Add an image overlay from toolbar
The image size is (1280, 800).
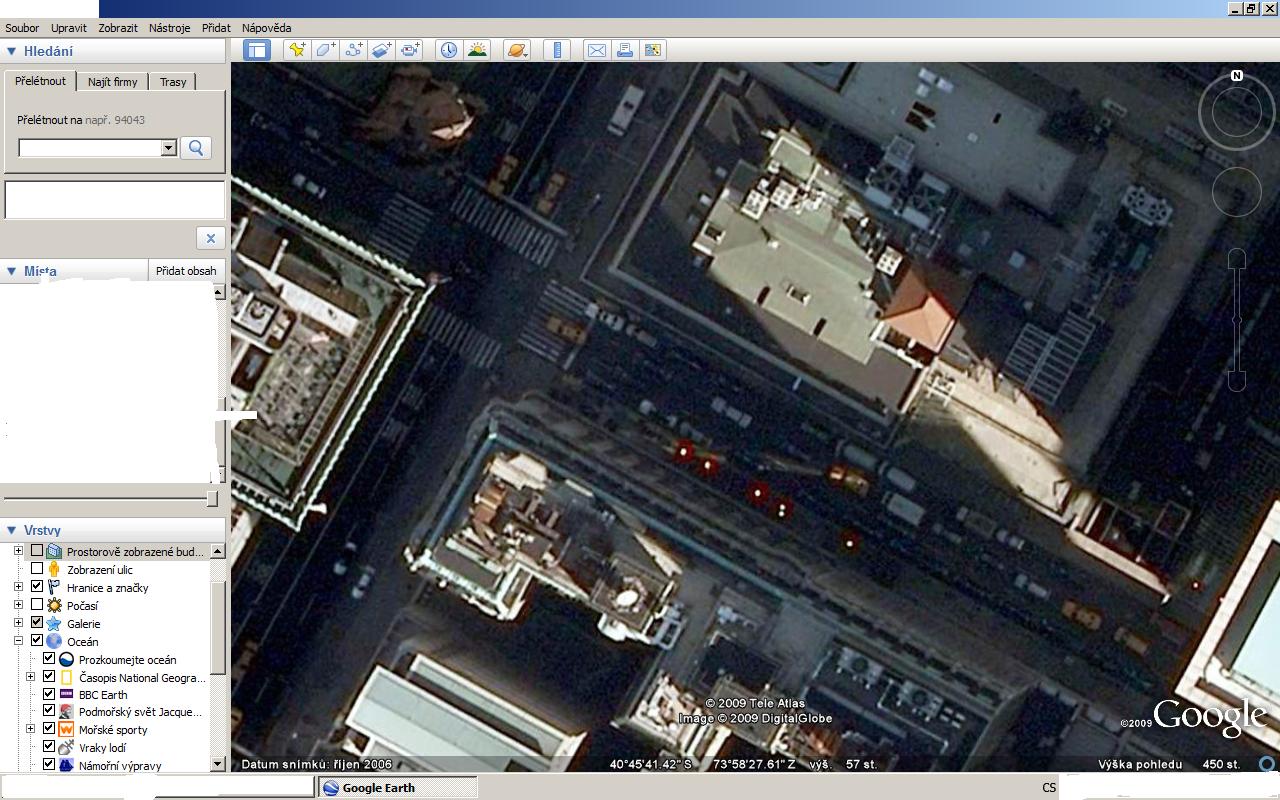pos(382,50)
